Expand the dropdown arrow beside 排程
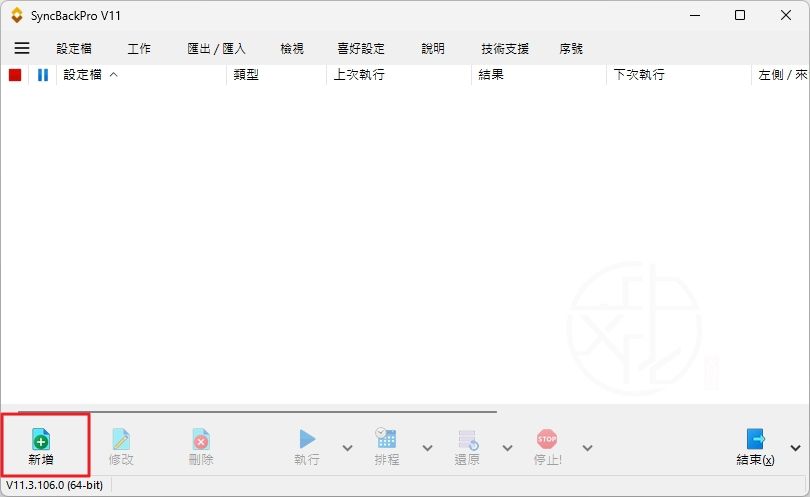 [x=427, y=448]
